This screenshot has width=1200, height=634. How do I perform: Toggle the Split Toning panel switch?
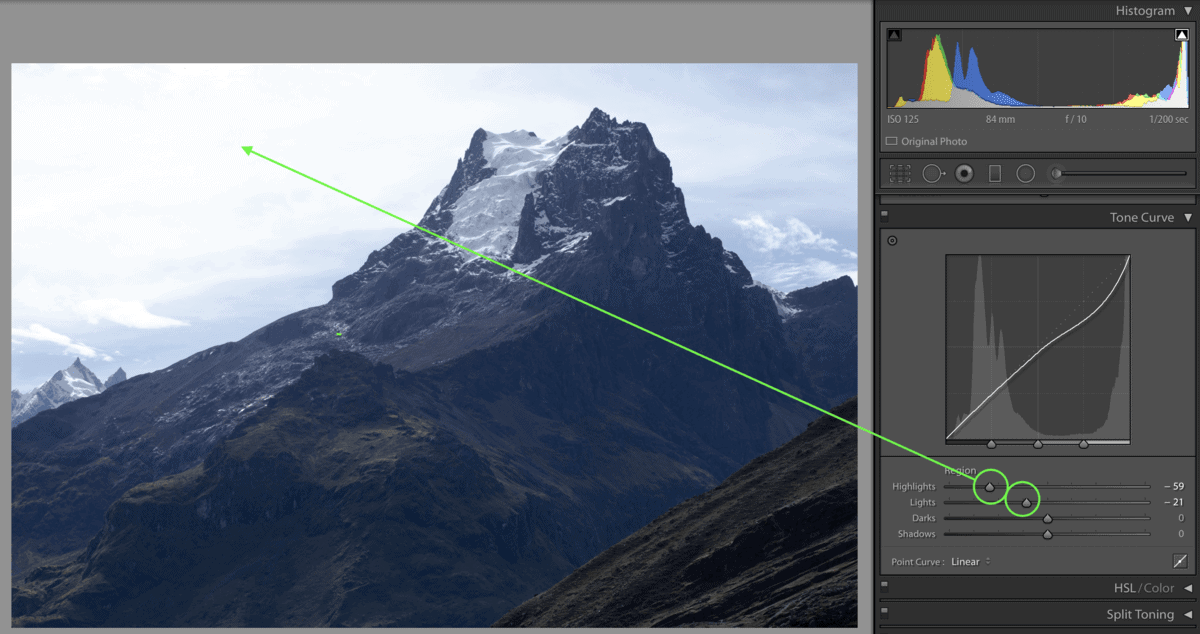[x=885, y=615]
